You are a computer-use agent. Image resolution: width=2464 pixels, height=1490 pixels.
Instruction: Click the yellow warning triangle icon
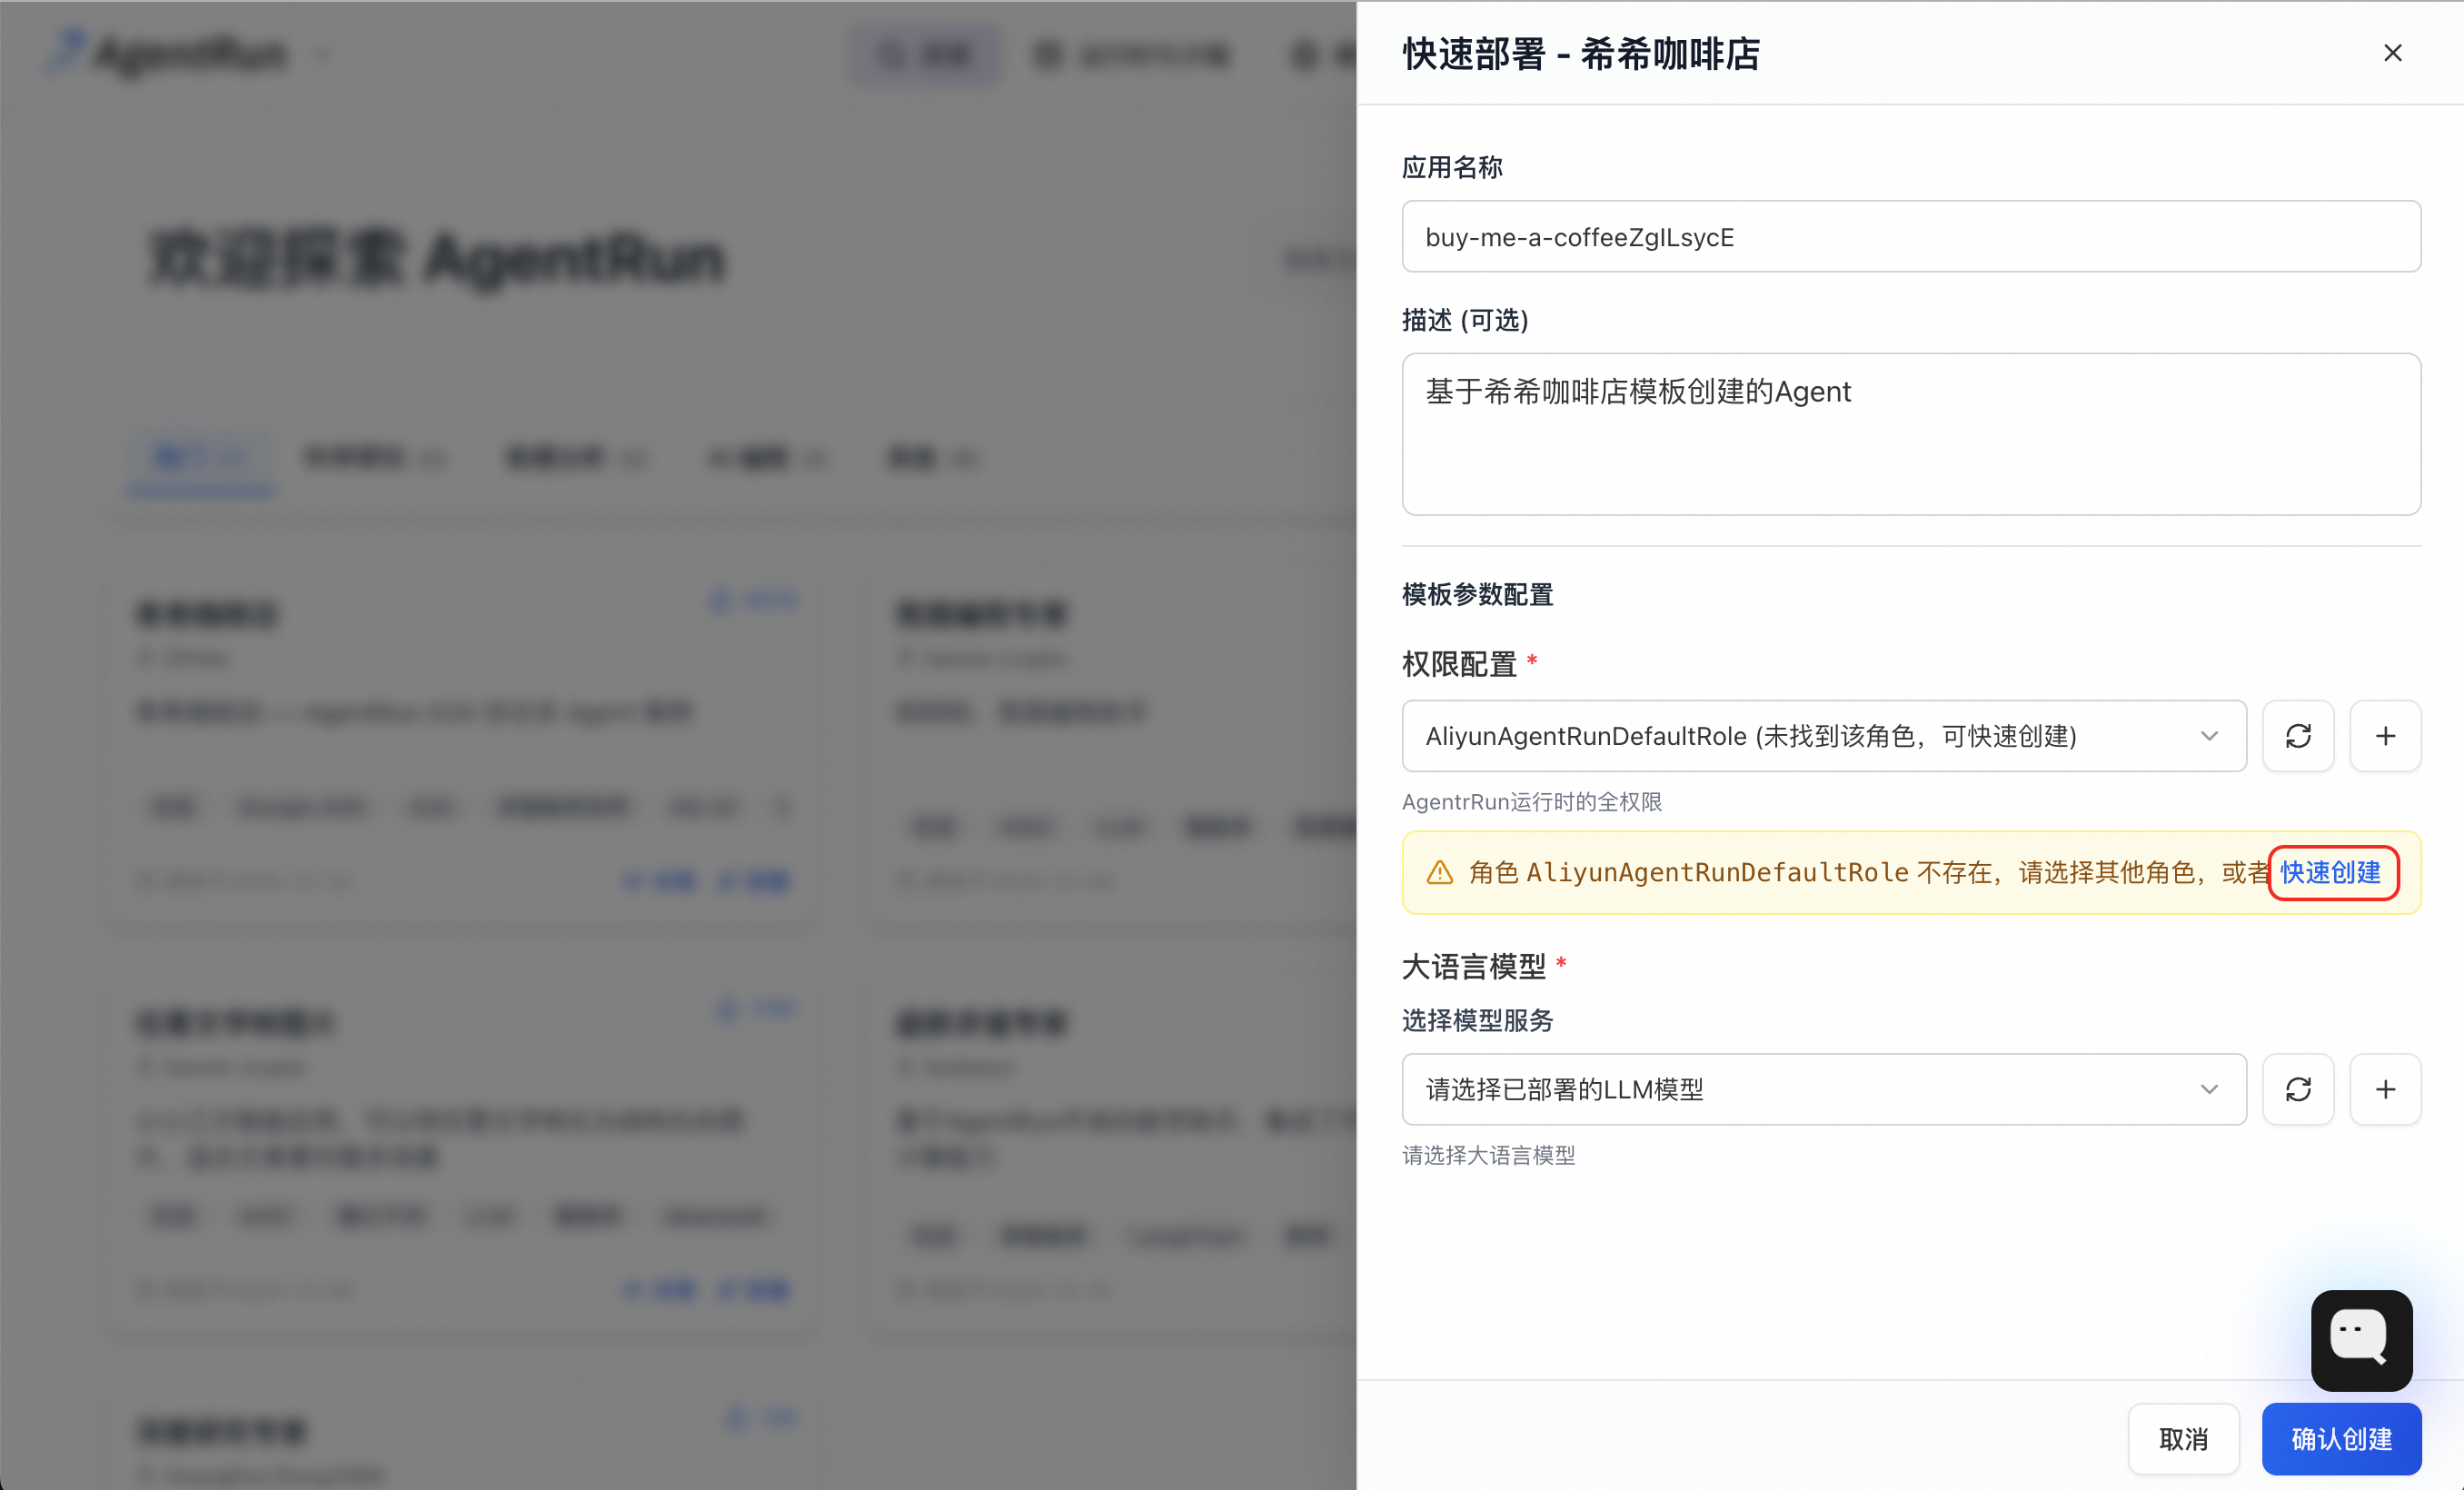(x=1439, y=873)
